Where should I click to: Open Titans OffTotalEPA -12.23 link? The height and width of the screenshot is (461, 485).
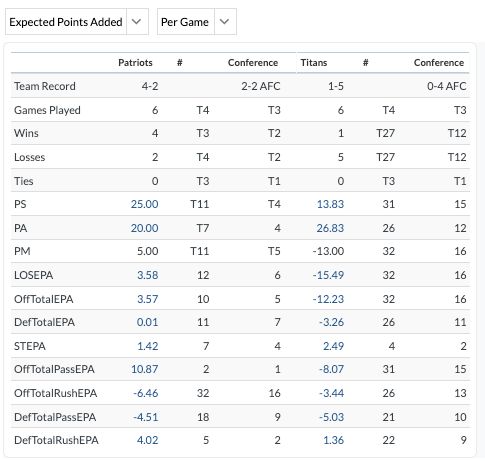pyautogui.click(x=328, y=299)
